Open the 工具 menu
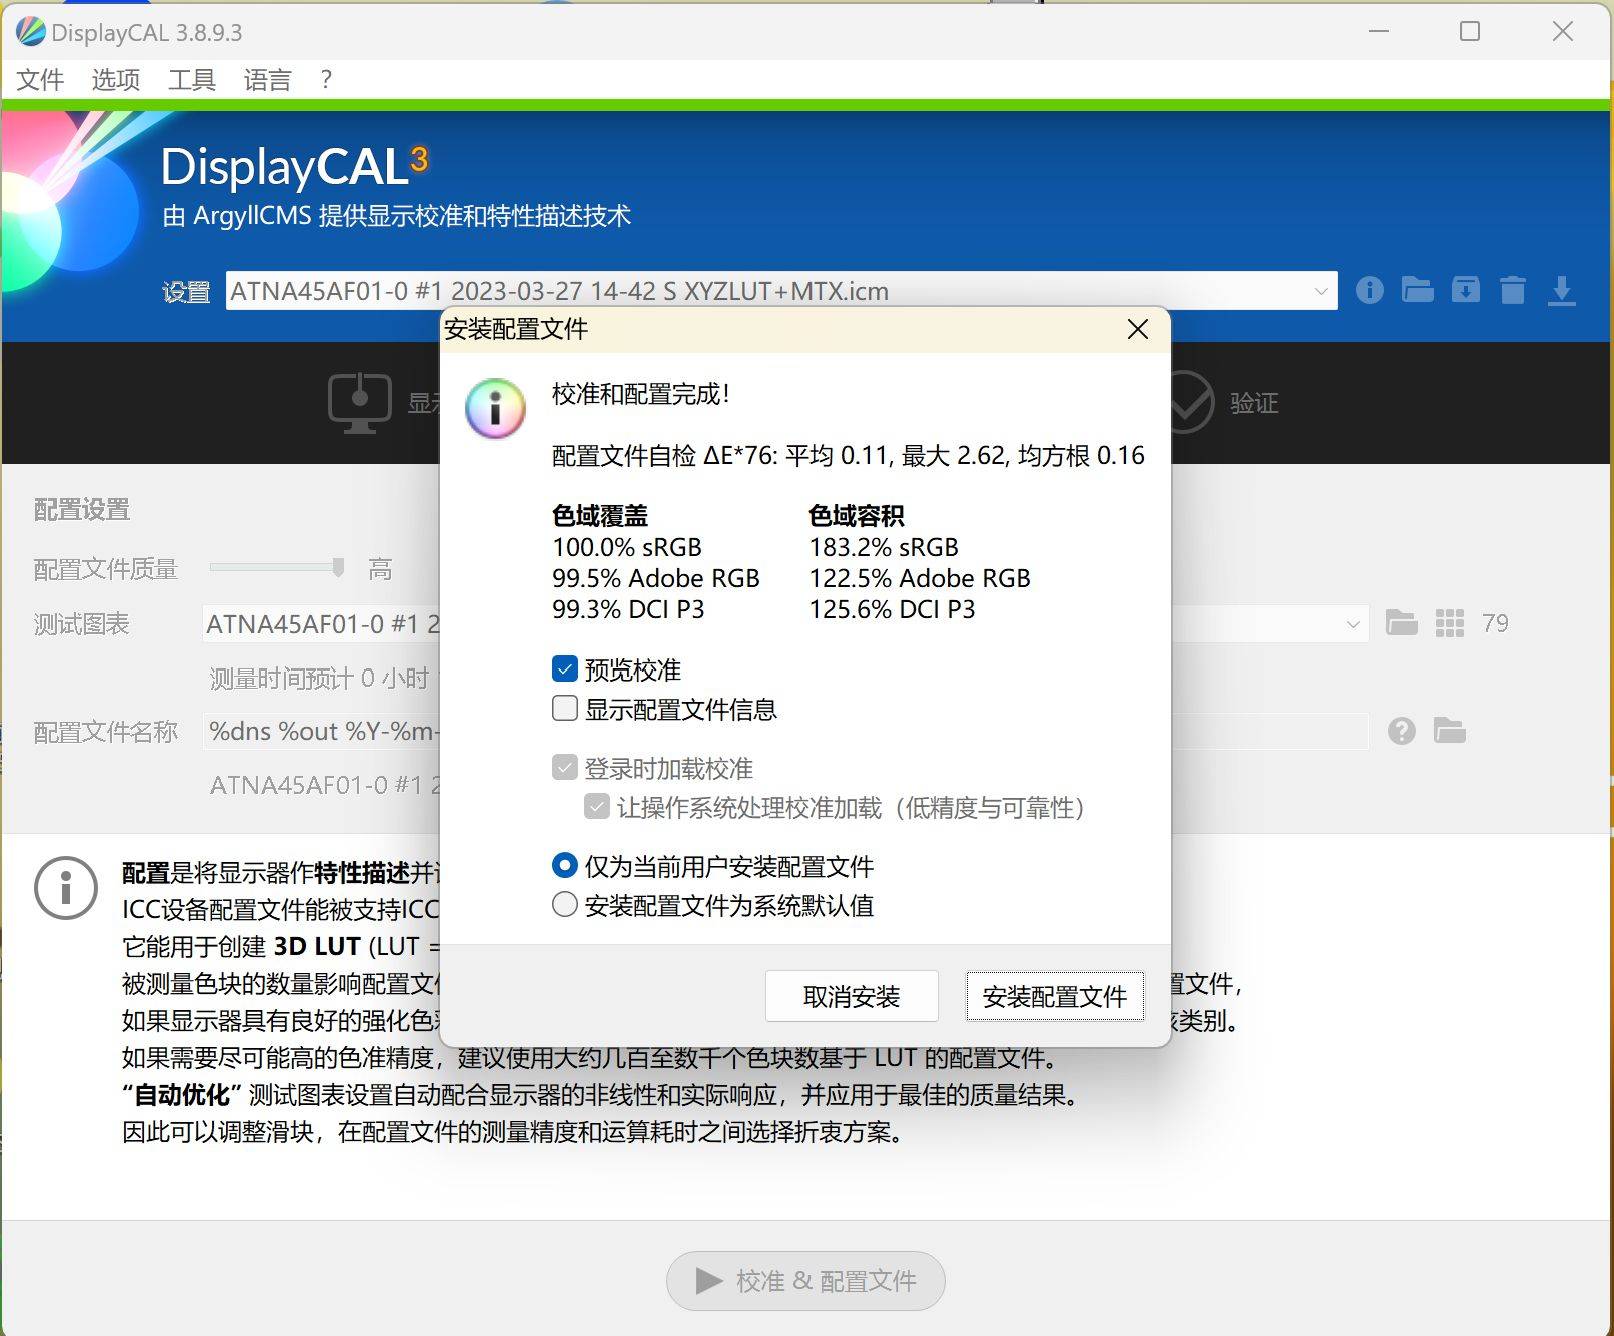Screen dimensions: 1614x1336 (190, 79)
